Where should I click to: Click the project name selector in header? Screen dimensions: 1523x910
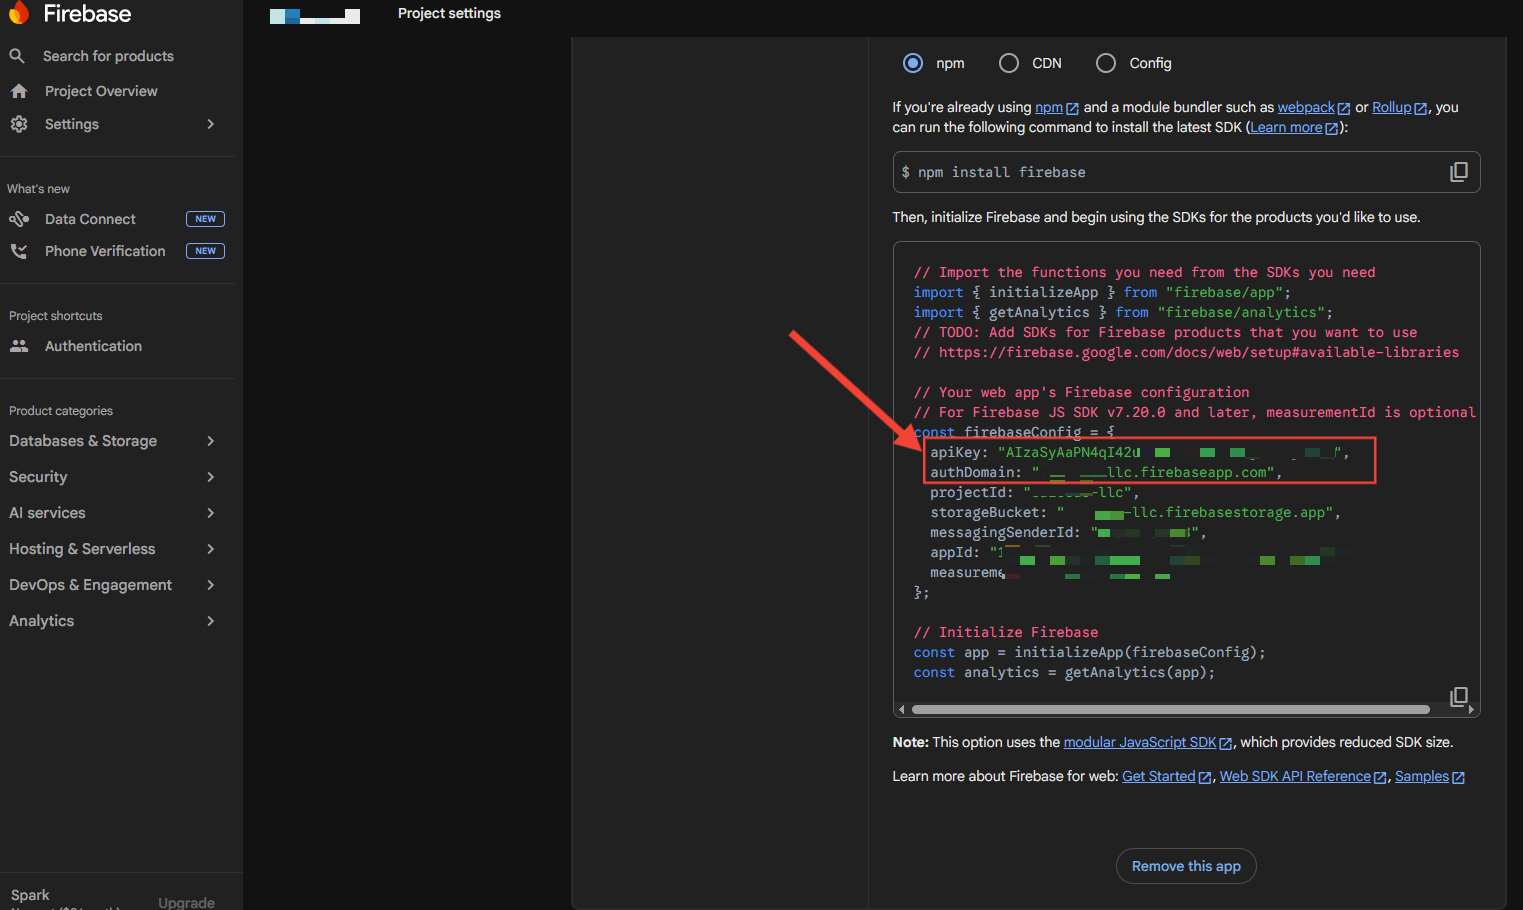coord(315,15)
